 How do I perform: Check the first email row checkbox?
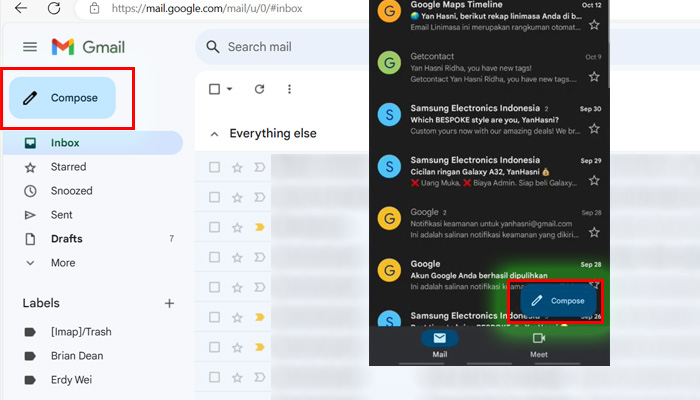(214, 168)
